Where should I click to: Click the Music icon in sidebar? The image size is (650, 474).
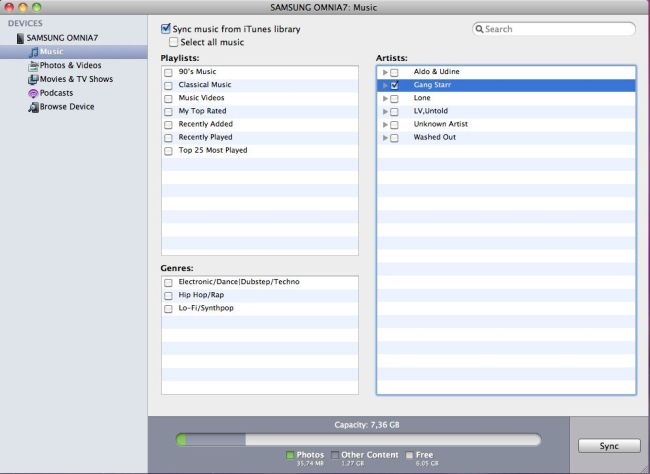pyautogui.click(x=33, y=51)
